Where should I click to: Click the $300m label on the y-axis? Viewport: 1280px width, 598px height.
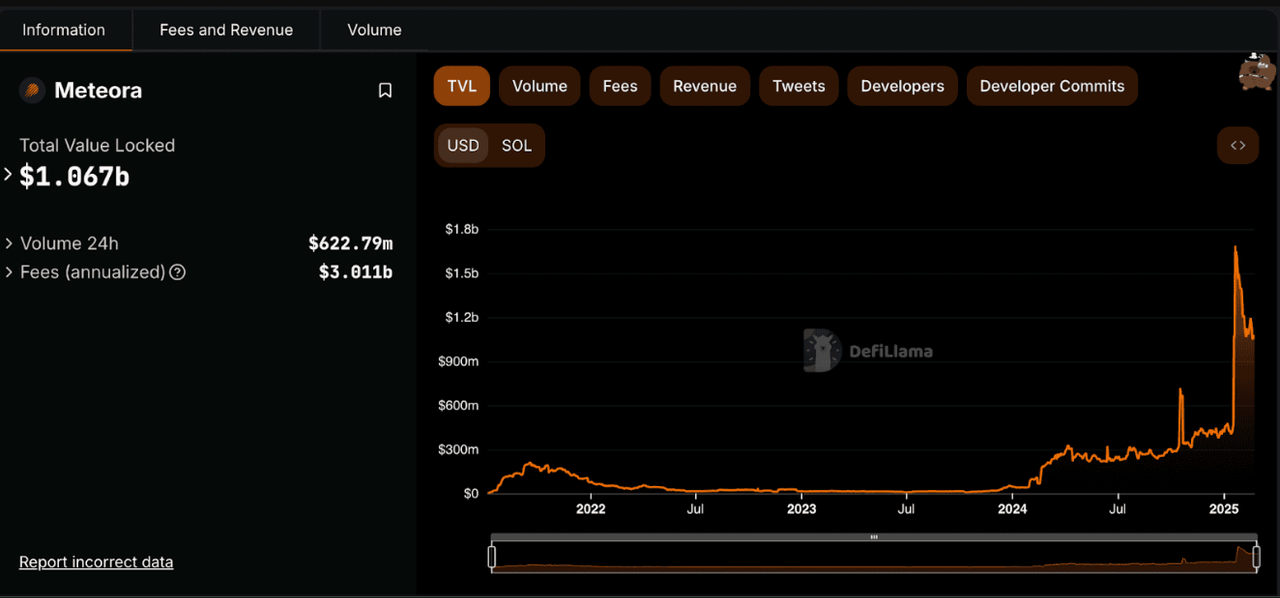click(459, 450)
